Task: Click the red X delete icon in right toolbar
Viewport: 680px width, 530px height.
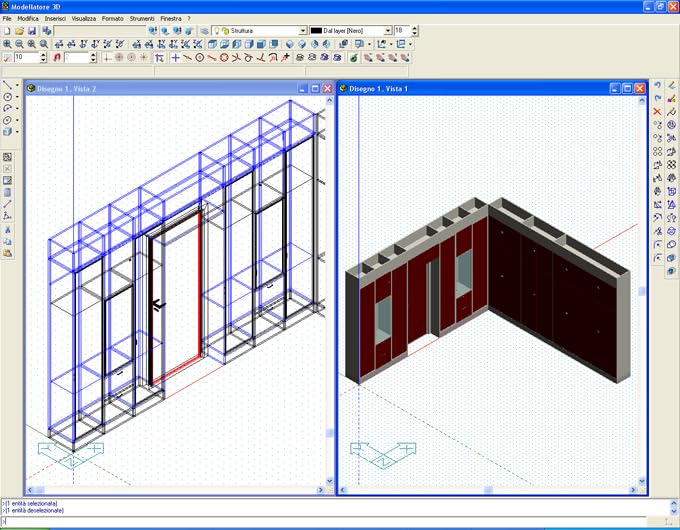Action: [x=657, y=111]
